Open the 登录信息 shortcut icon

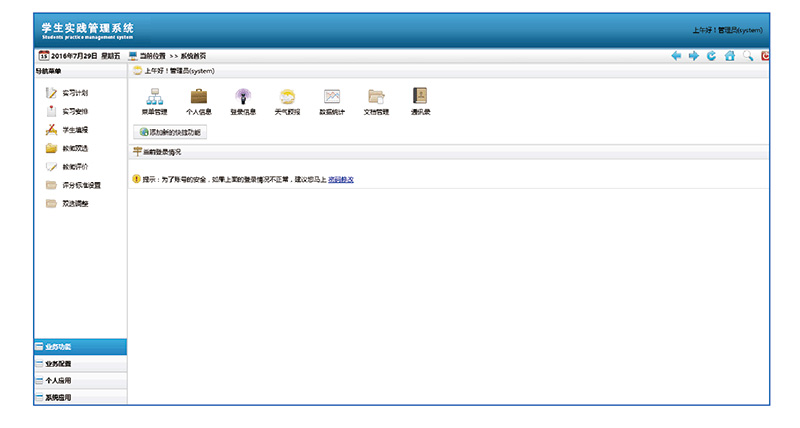pyautogui.click(x=243, y=97)
